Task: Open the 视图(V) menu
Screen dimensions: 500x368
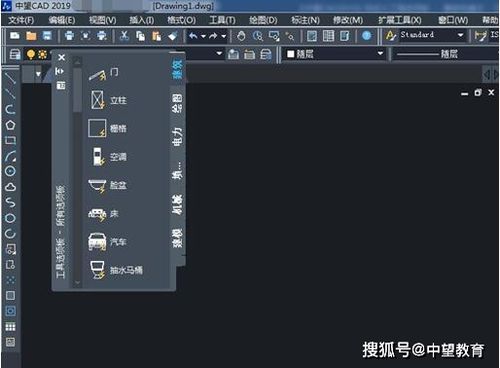Action: pos(102,20)
